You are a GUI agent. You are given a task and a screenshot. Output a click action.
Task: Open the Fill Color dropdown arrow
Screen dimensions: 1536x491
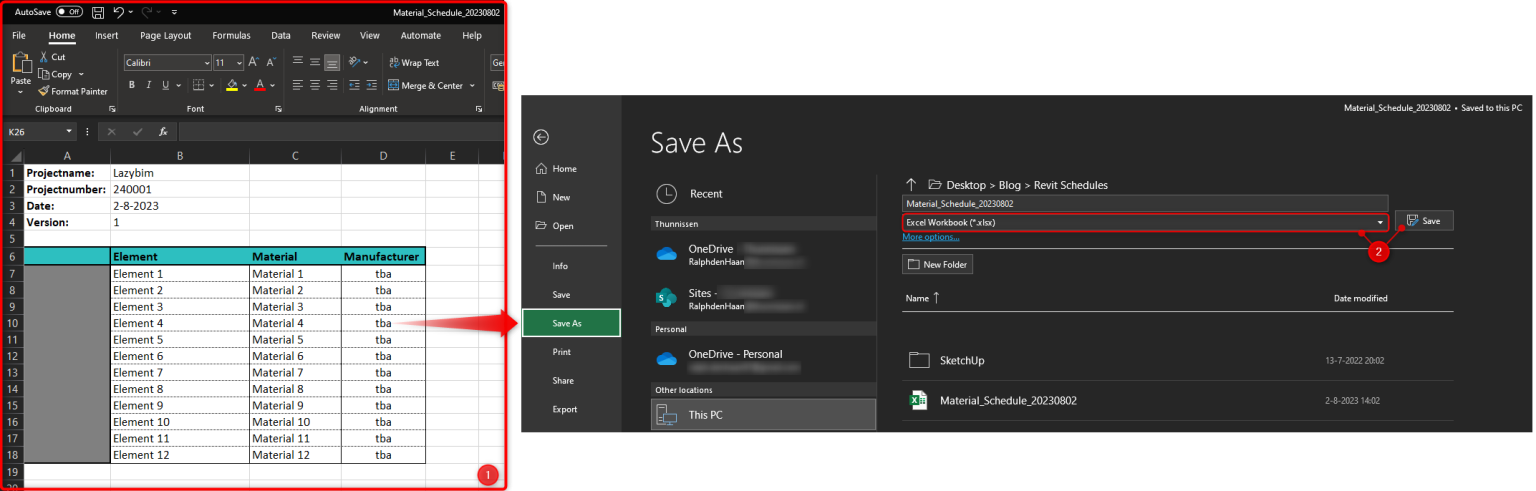point(244,86)
